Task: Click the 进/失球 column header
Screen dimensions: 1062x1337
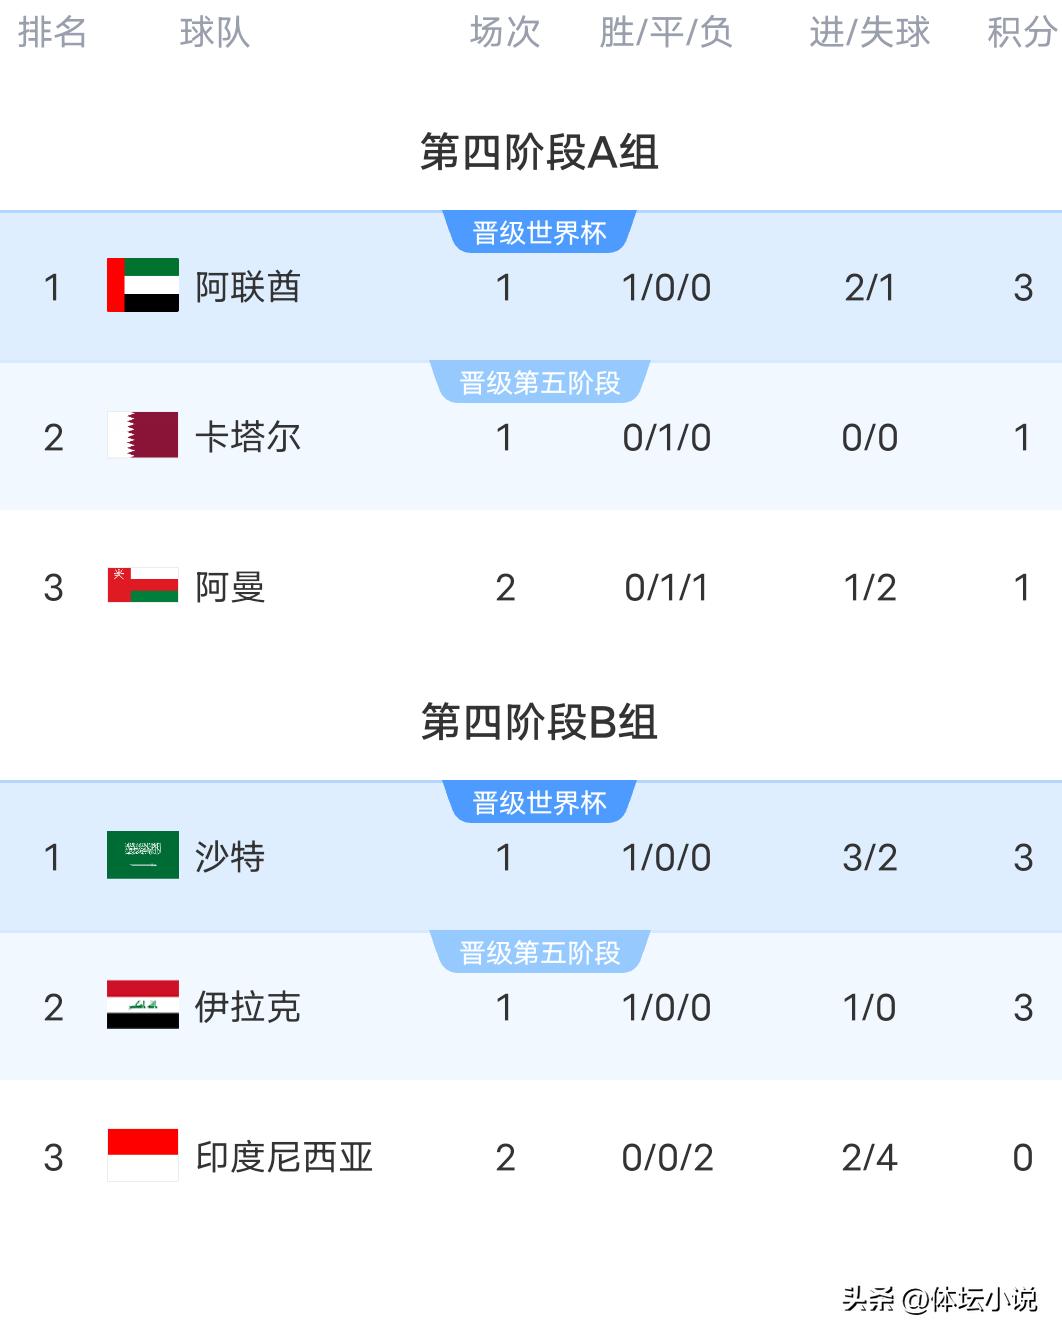Action: pyautogui.click(x=869, y=32)
